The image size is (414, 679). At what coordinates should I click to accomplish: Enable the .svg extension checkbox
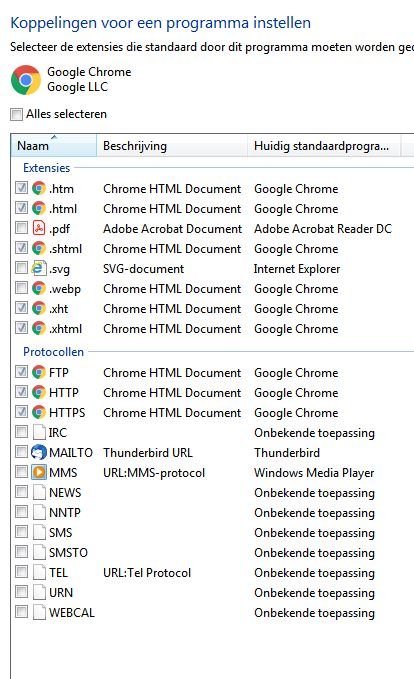pyautogui.click(x=21, y=268)
